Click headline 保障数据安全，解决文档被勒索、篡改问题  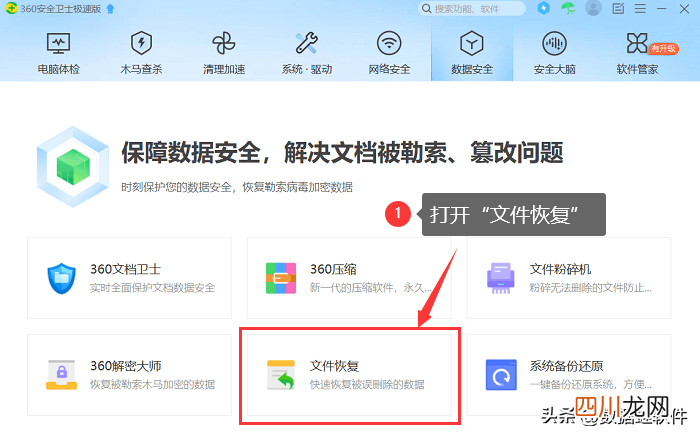coord(342,152)
